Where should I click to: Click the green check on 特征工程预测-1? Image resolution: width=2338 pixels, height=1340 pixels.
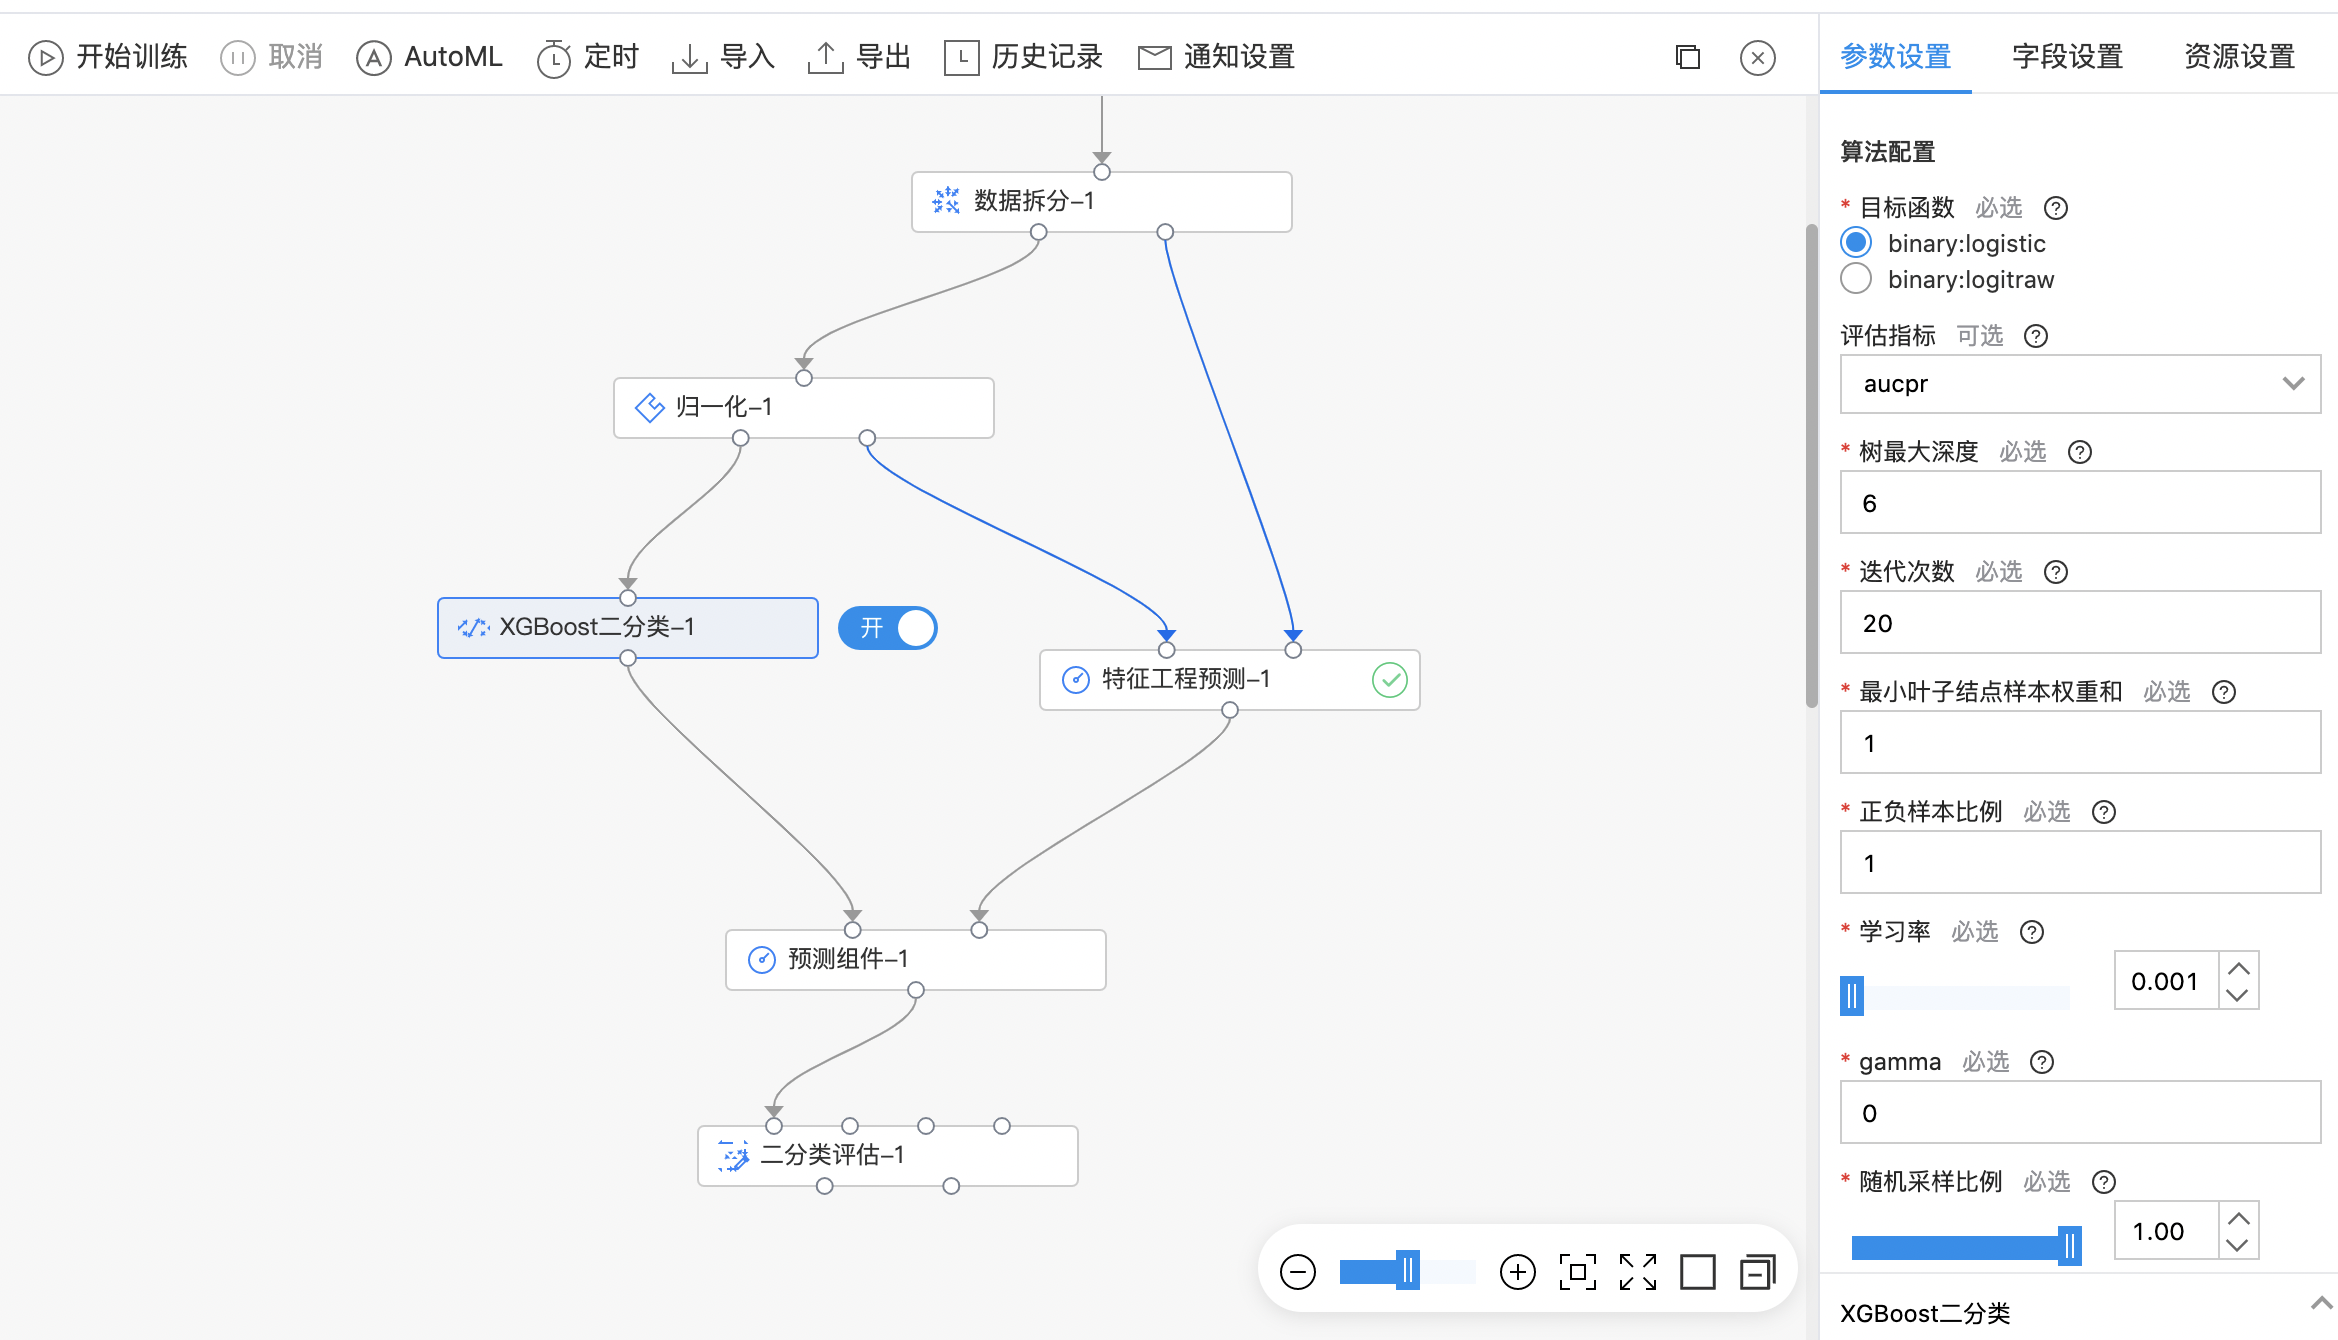click(x=1390, y=680)
